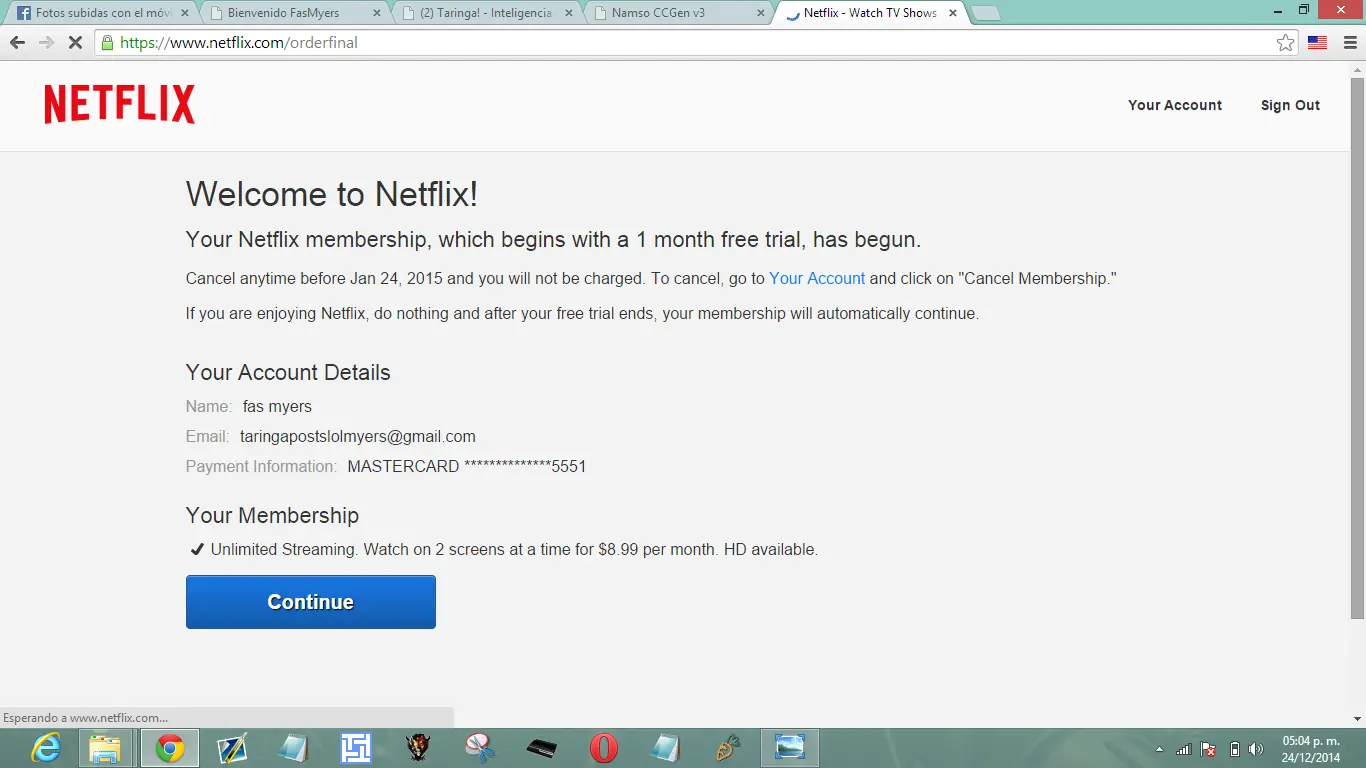1366x768 pixels.
Task: Open Internet Explorer from the taskbar
Action: [x=45, y=748]
